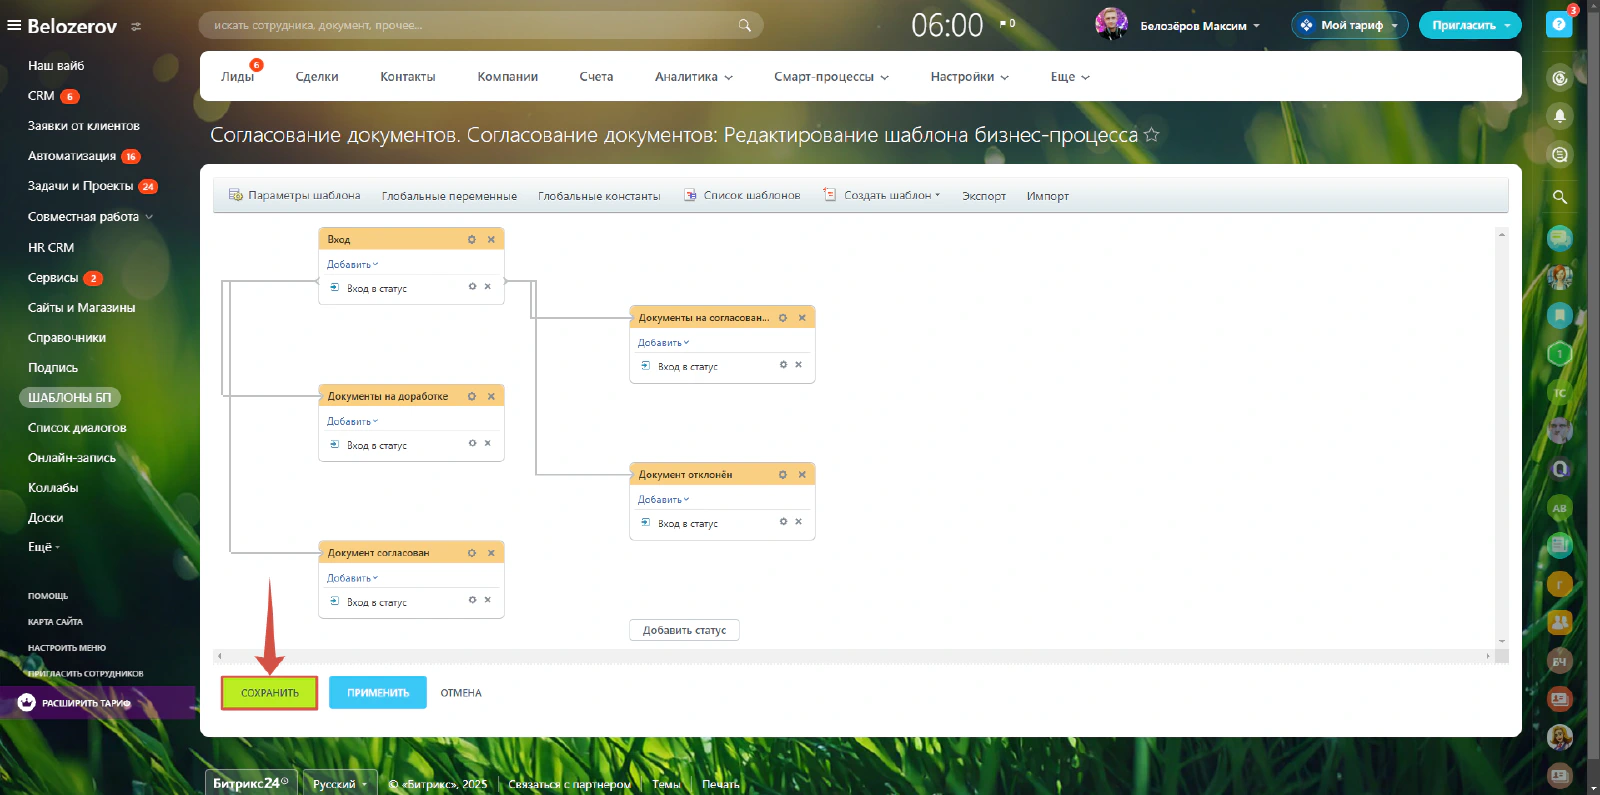This screenshot has height=795, width=1600.
Task: Open gear settings of Документы на доработке
Action: [472, 396]
